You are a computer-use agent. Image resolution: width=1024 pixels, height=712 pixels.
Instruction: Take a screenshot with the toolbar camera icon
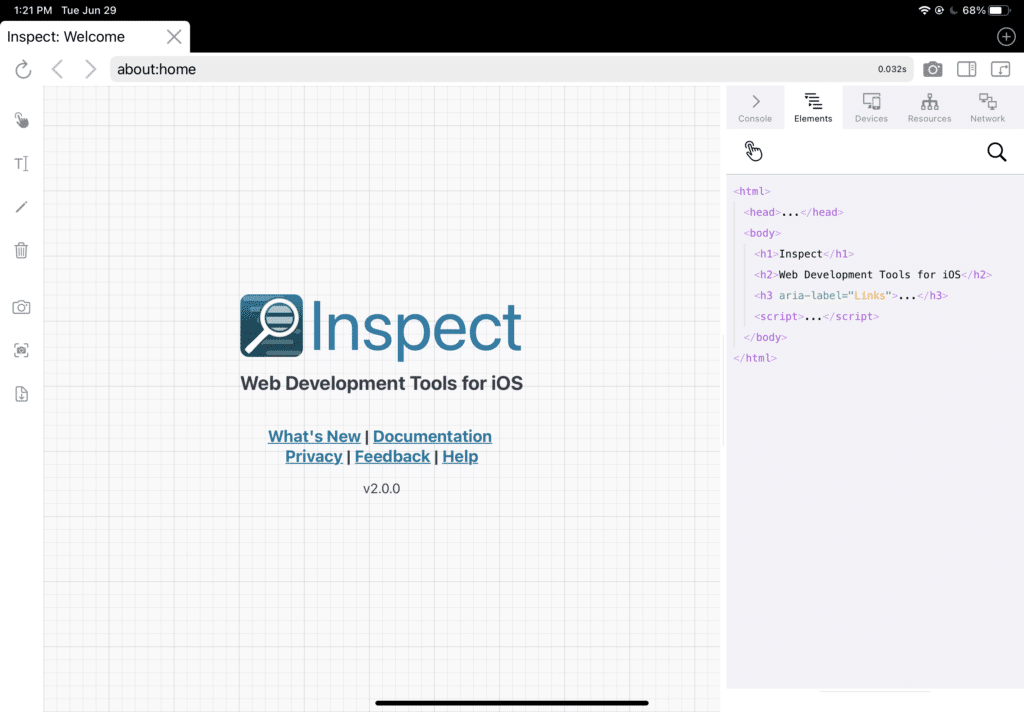click(x=933, y=69)
